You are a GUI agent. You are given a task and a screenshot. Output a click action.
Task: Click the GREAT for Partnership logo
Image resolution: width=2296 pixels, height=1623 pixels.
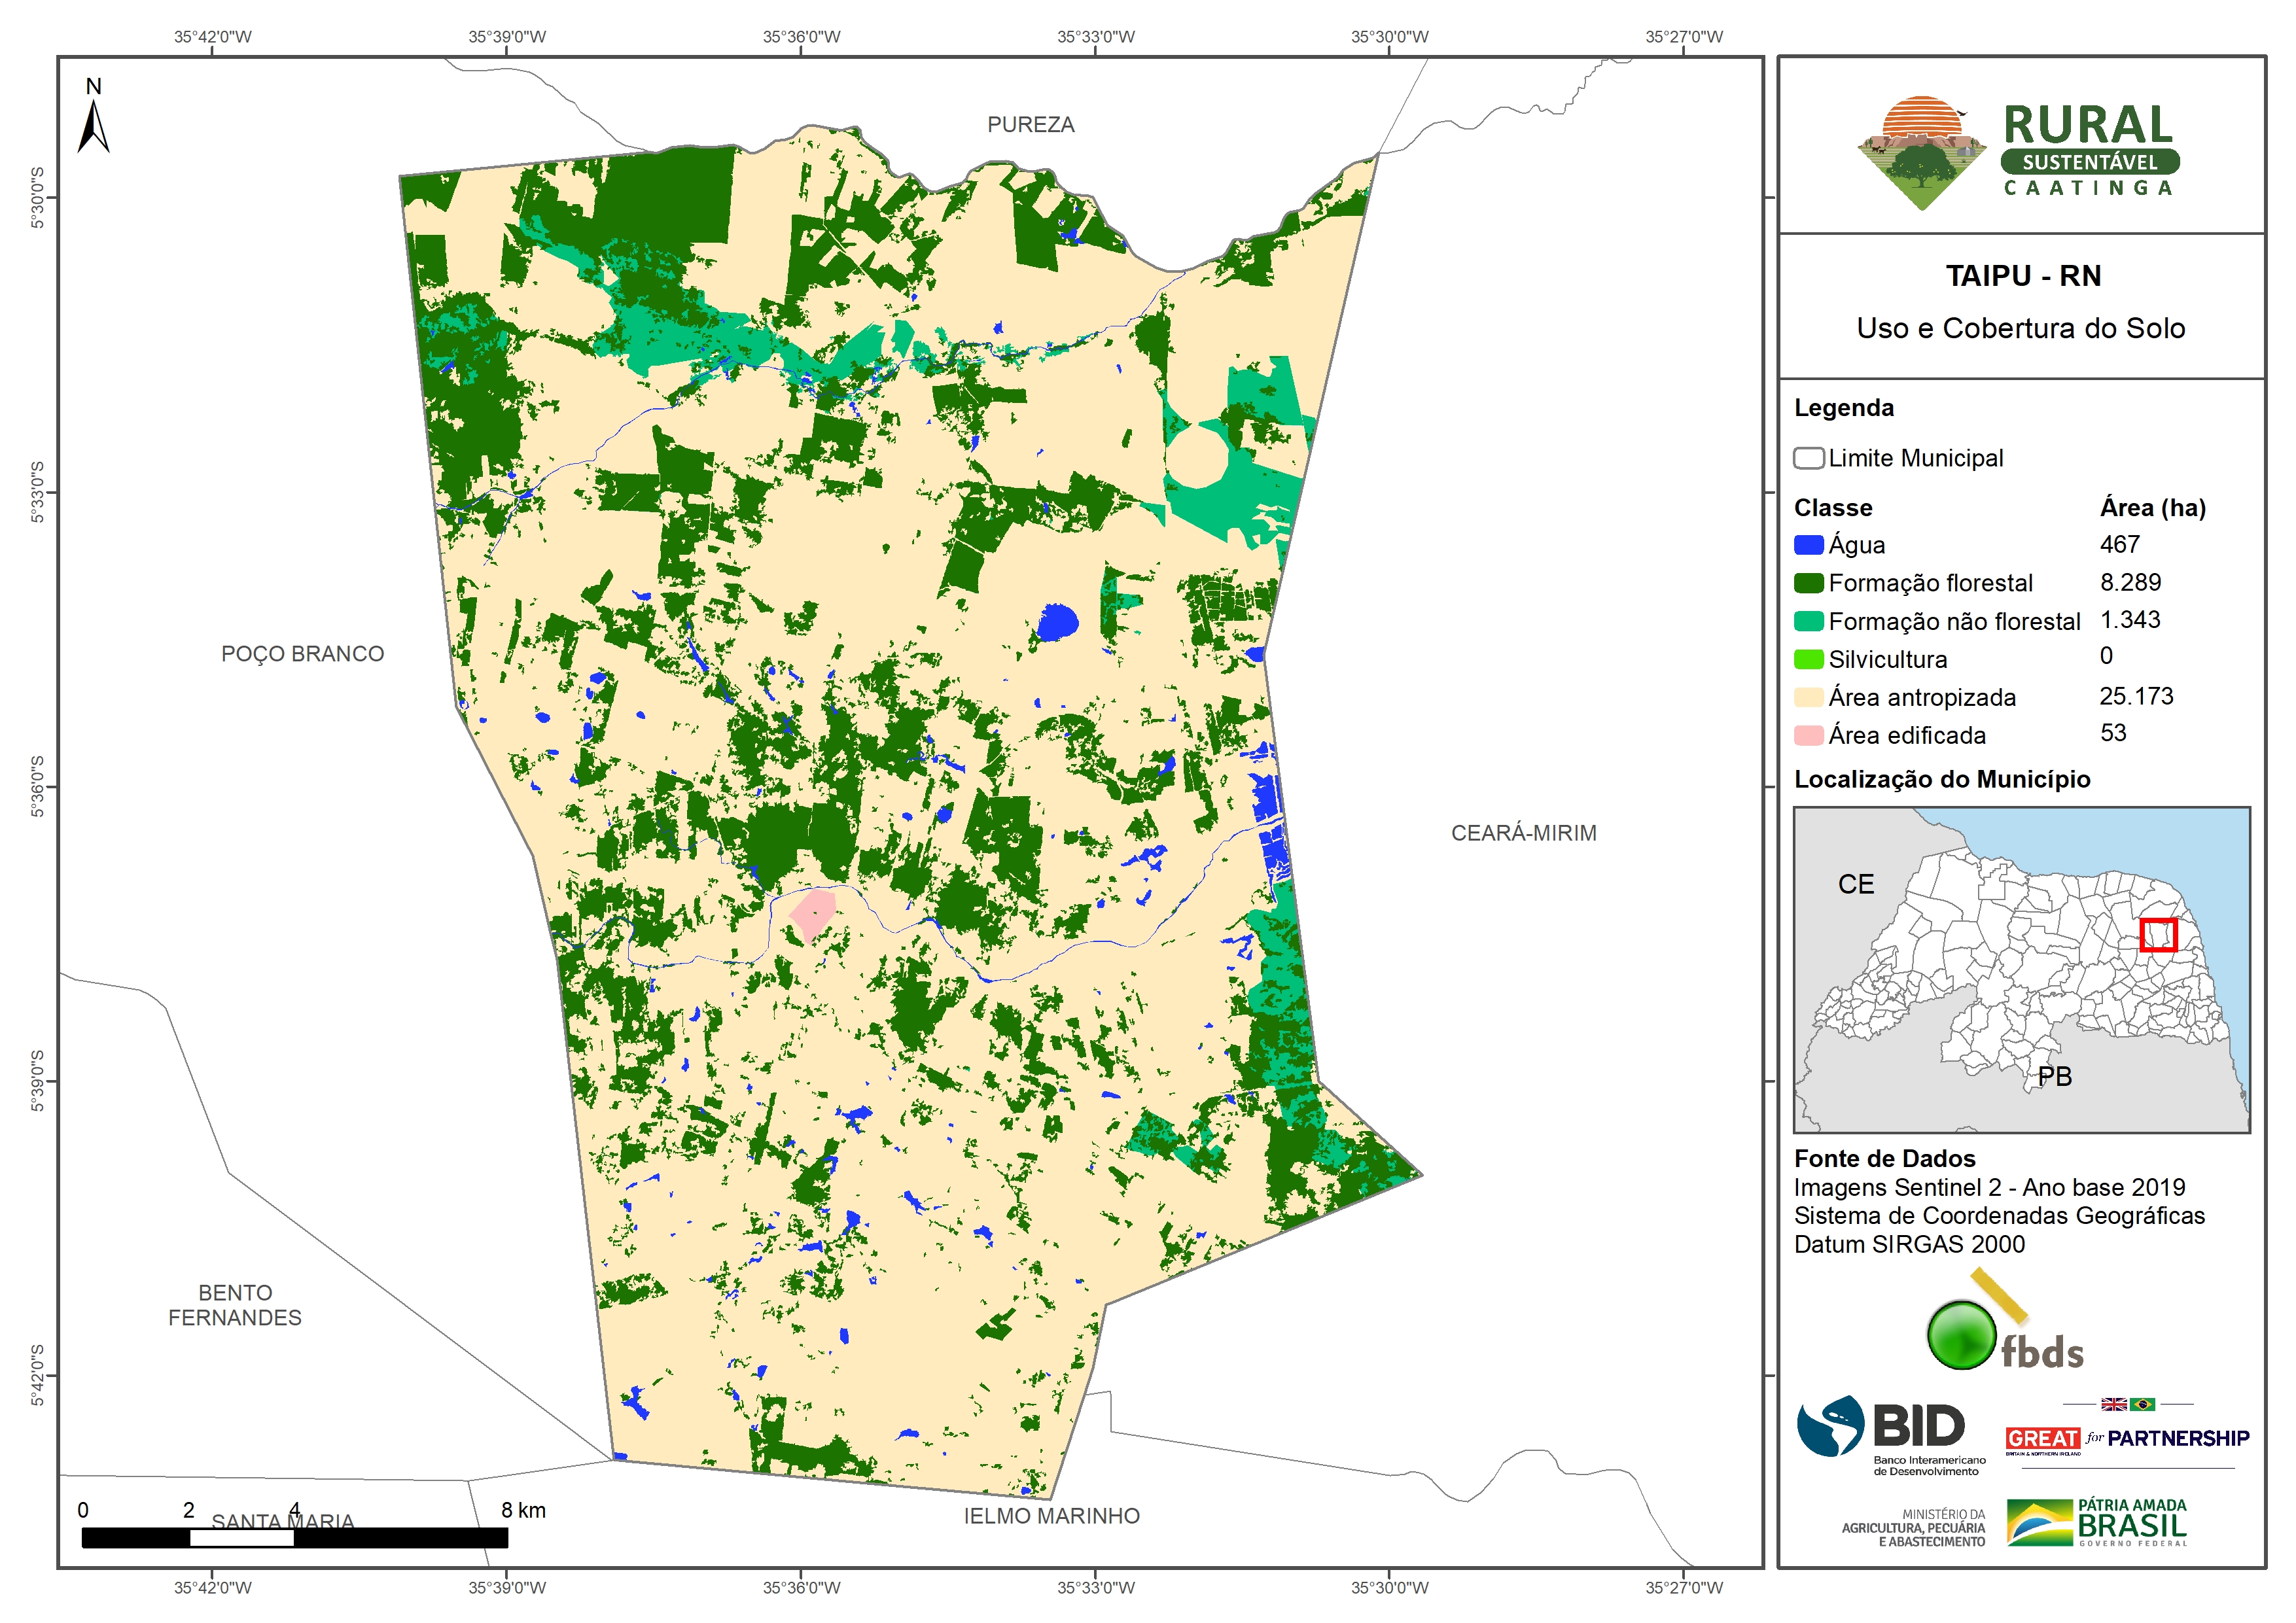pyautogui.click(x=2127, y=1438)
